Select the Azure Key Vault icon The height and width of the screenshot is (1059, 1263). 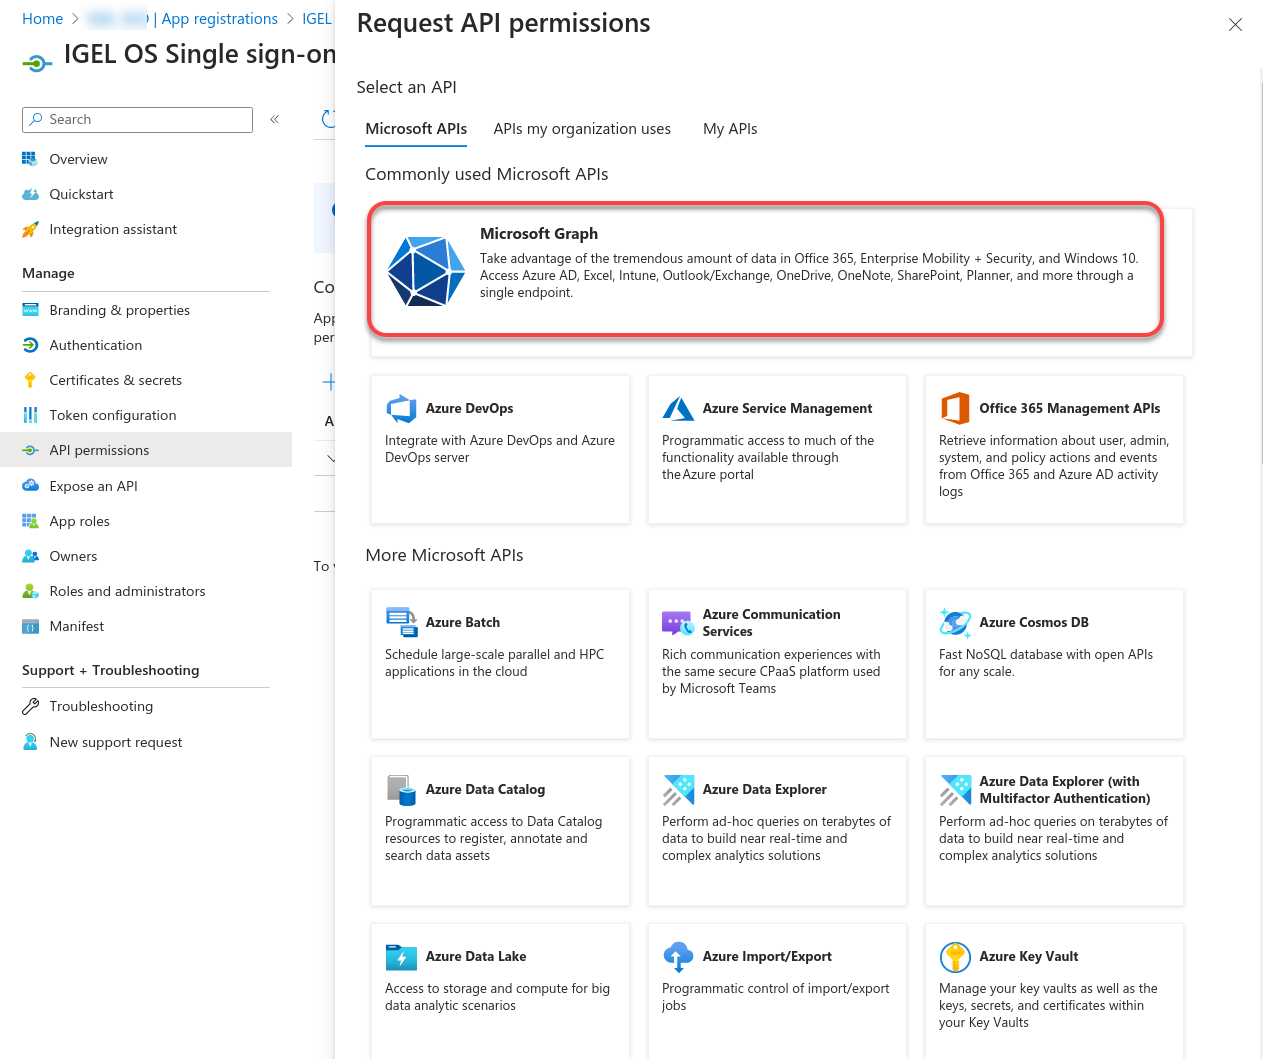[x=955, y=957]
